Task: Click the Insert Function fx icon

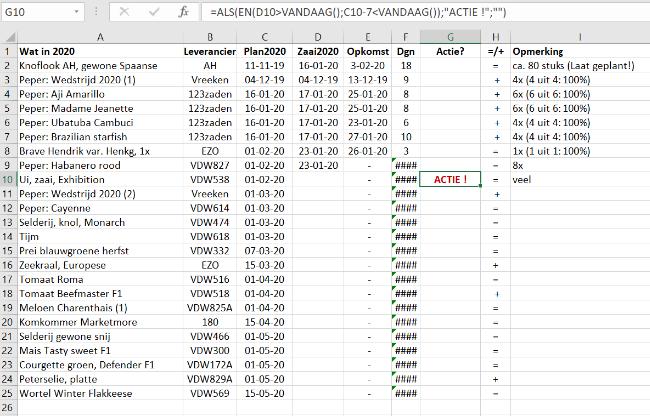Action: pyautogui.click(x=183, y=13)
